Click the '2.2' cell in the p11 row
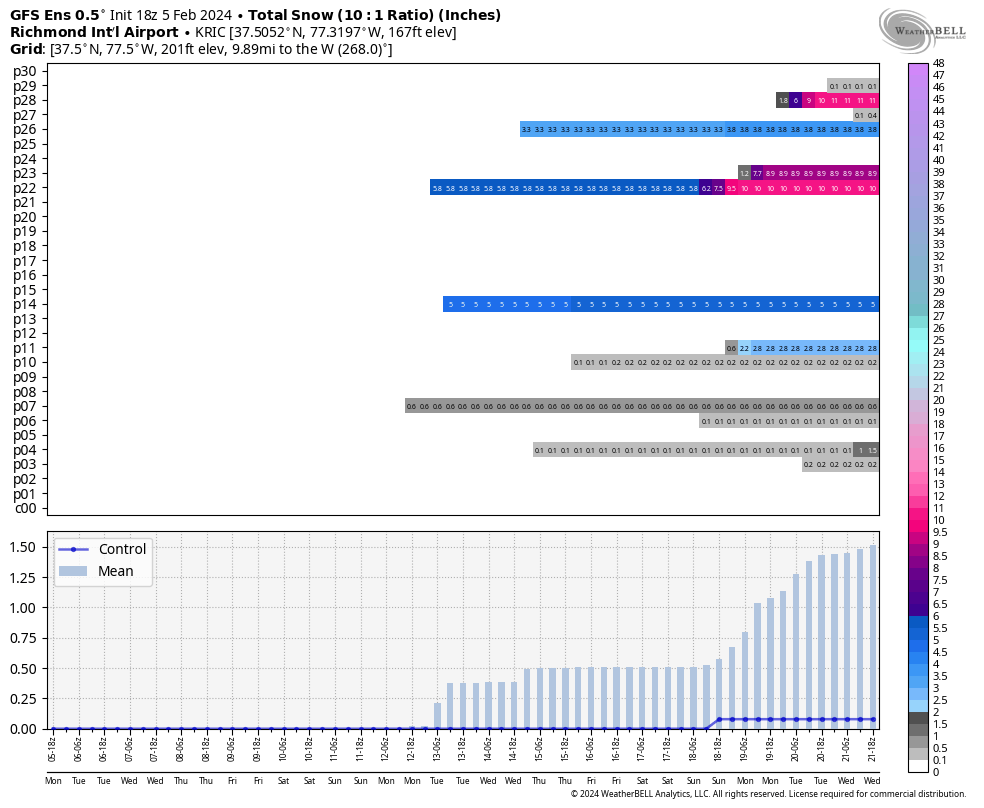Image resolution: width=984 pixels, height=808 pixels. (744, 348)
